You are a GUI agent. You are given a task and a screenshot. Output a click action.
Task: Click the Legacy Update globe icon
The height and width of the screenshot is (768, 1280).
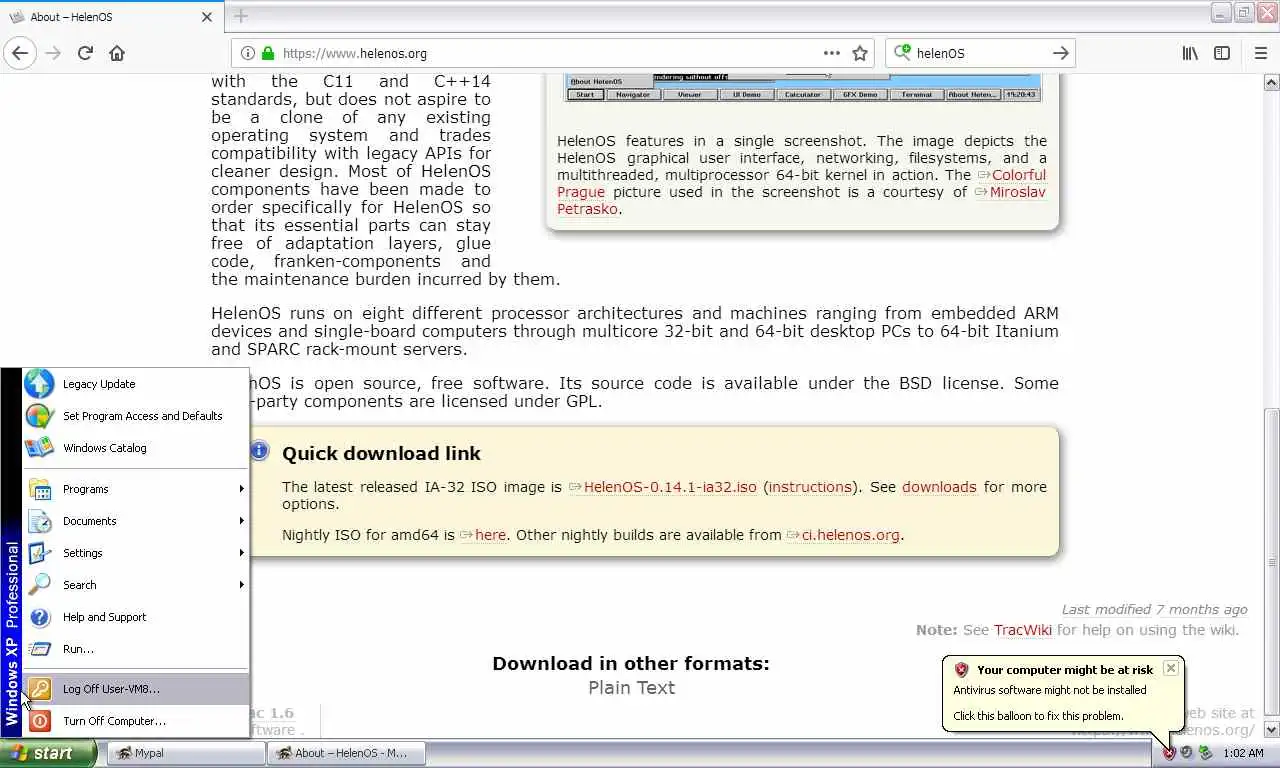coord(39,383)
